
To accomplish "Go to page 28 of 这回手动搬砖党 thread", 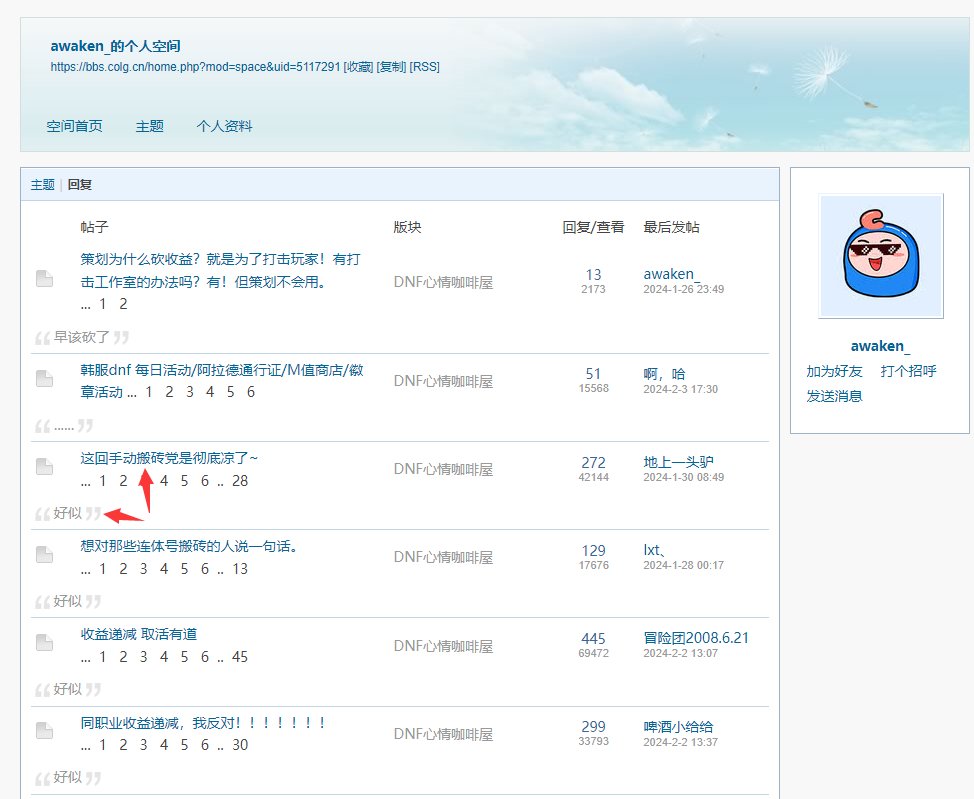I will pyautogui.click(x=239, y=481).
